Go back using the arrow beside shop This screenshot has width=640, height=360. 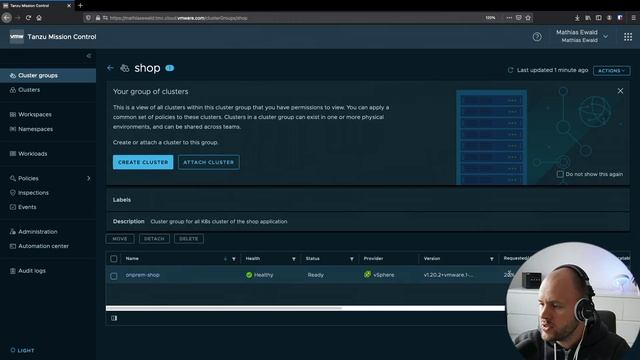(110, 68)
